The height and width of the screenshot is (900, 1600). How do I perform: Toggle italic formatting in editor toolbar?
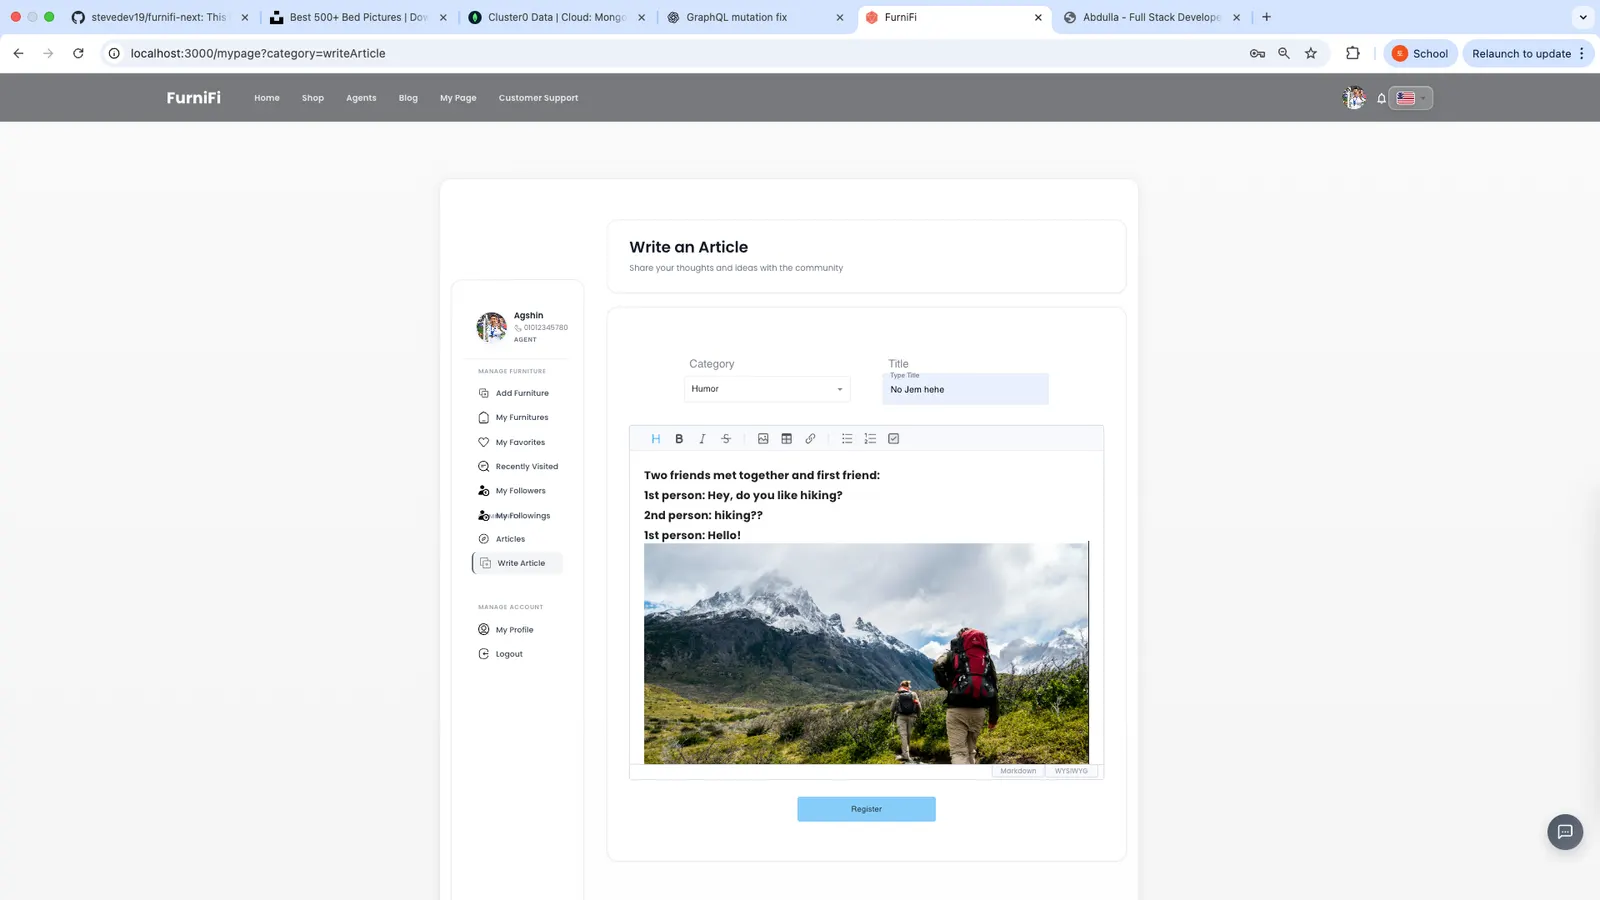pyautogui.click(x=702, y=439)
